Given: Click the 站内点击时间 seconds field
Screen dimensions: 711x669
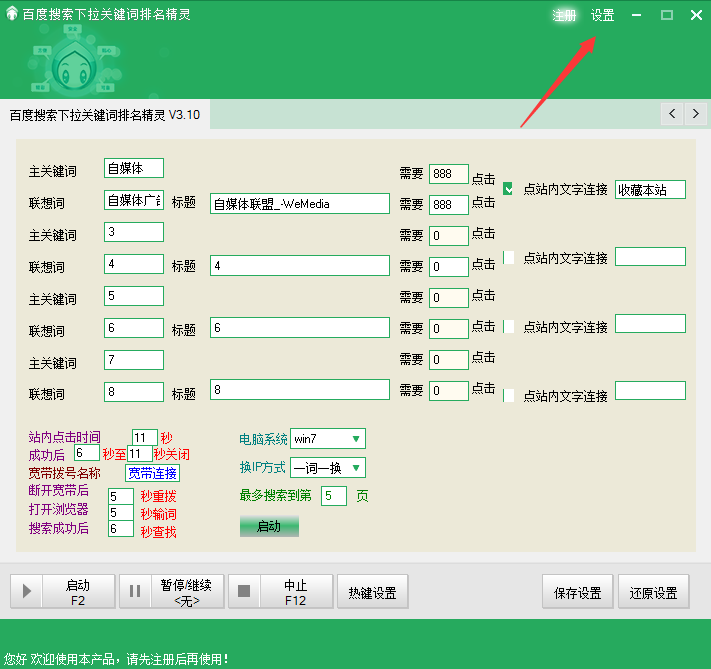Looking at the screenshot, I should pos(145,438).
